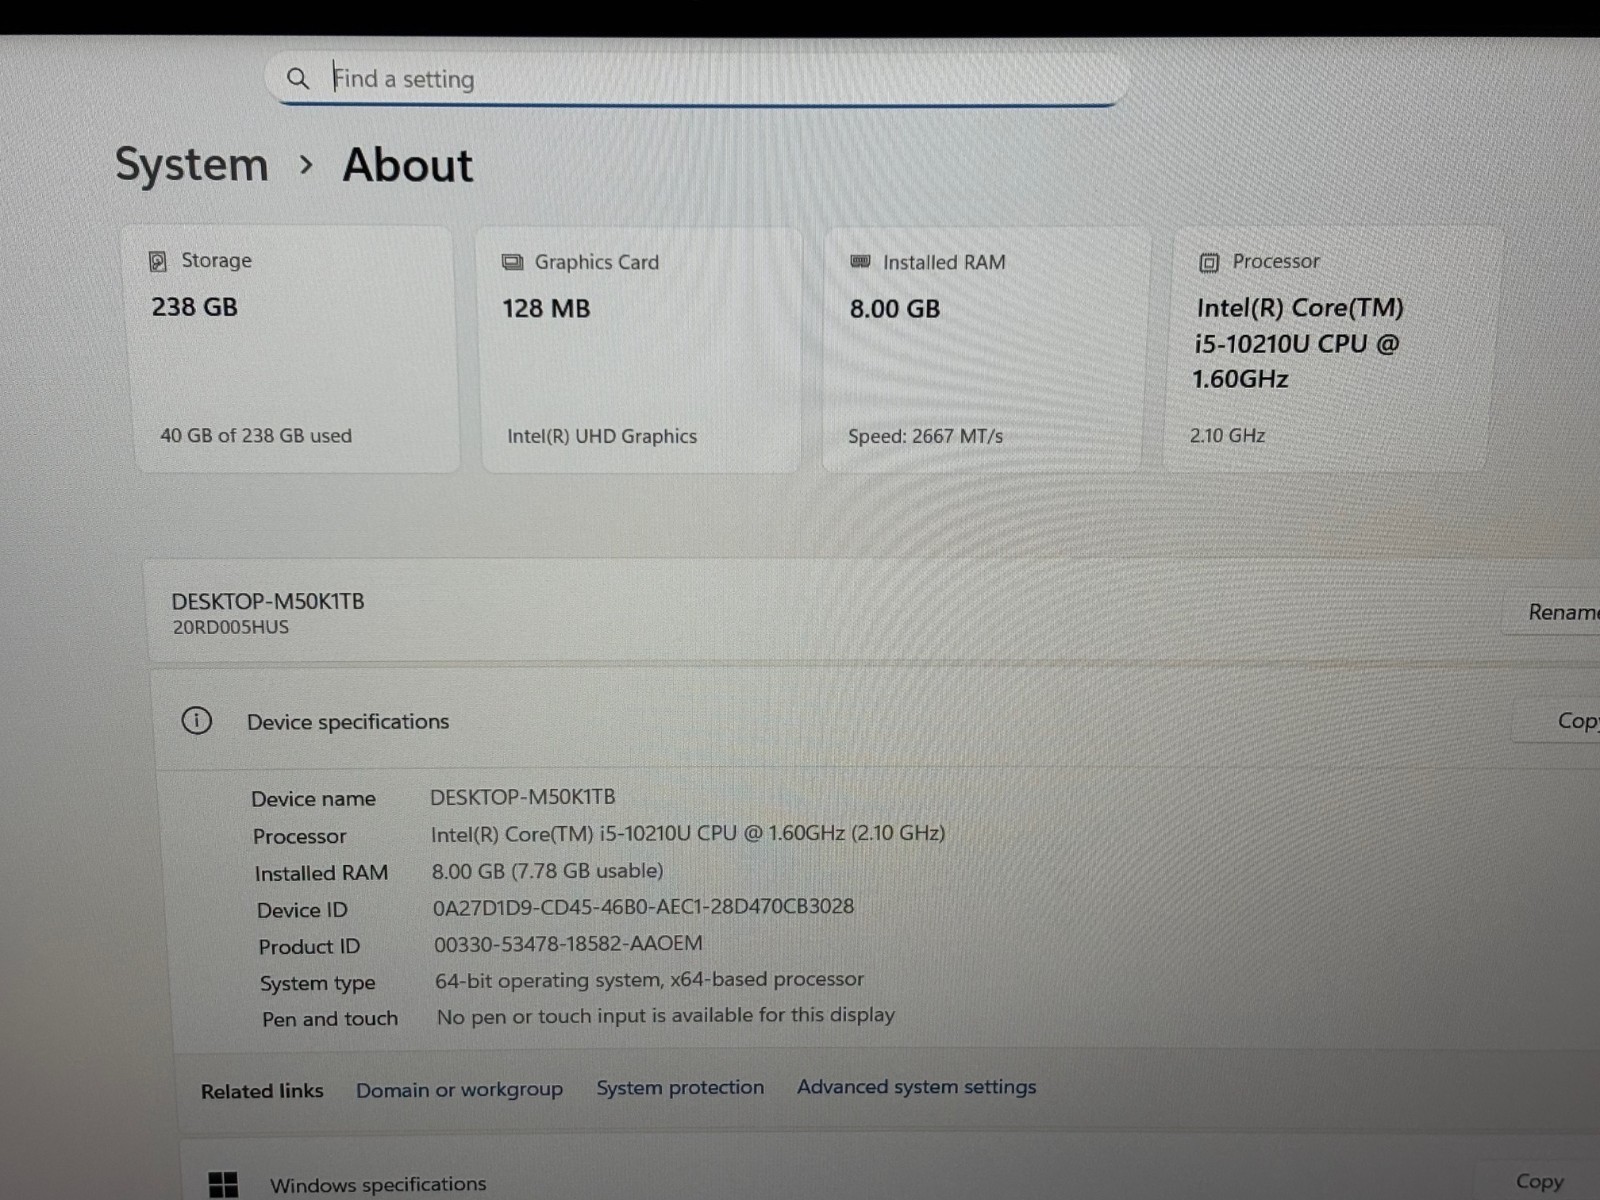Viewport: 1600px width, 1200px height.
Task: Click the Pen and touch label
Action: point(330,1019)
